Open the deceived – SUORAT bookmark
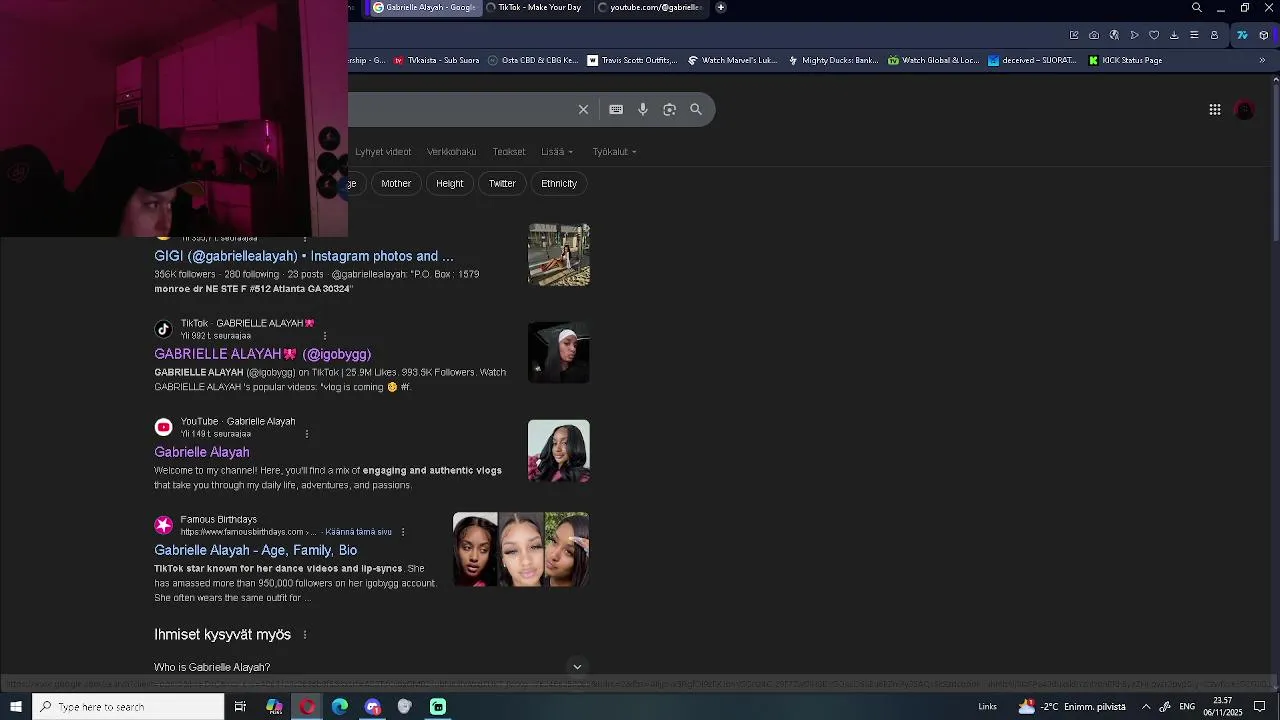 click(1032, 60)
